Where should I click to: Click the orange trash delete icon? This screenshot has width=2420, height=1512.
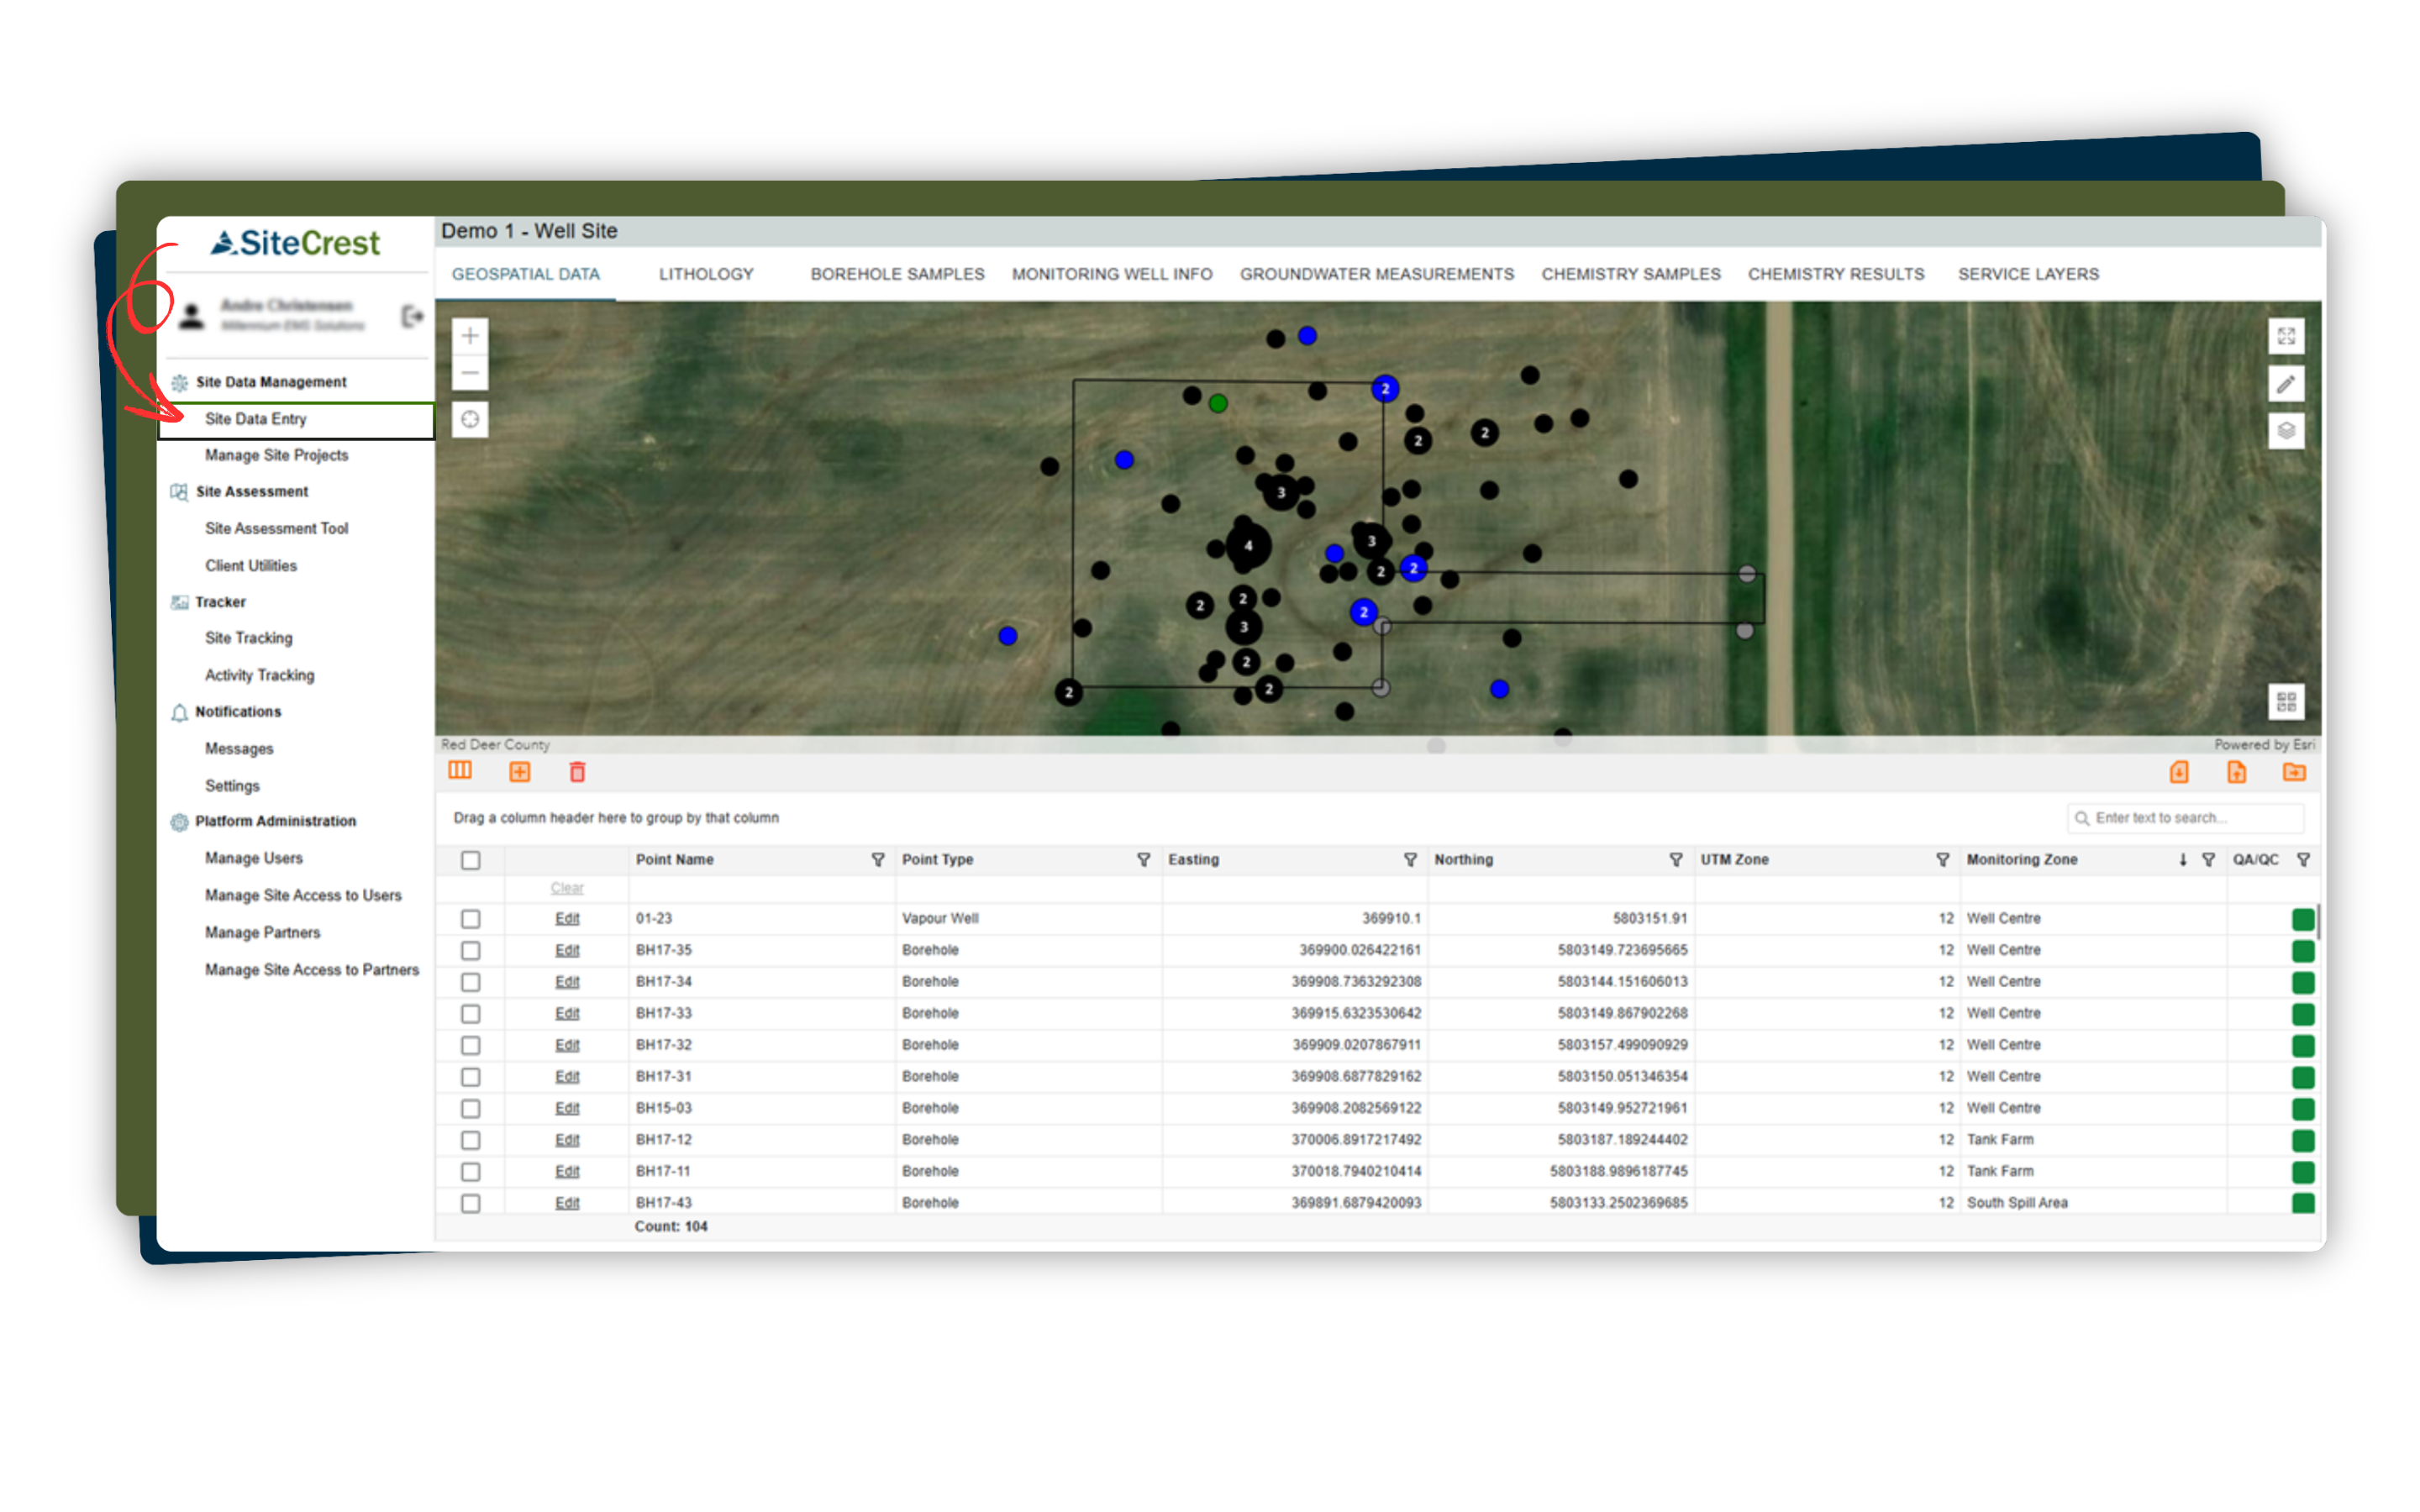tap(577, 772)
